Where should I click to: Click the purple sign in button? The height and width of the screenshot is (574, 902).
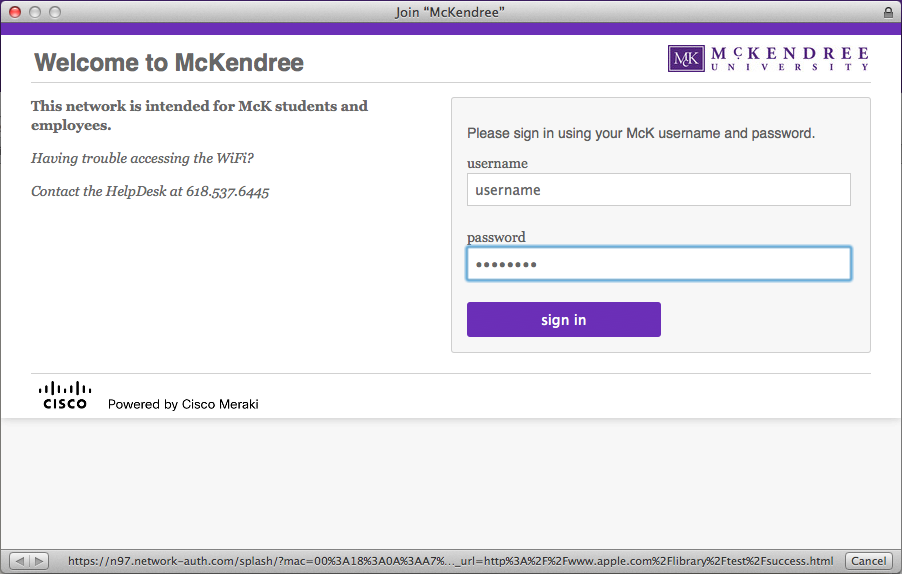[564, 320]
